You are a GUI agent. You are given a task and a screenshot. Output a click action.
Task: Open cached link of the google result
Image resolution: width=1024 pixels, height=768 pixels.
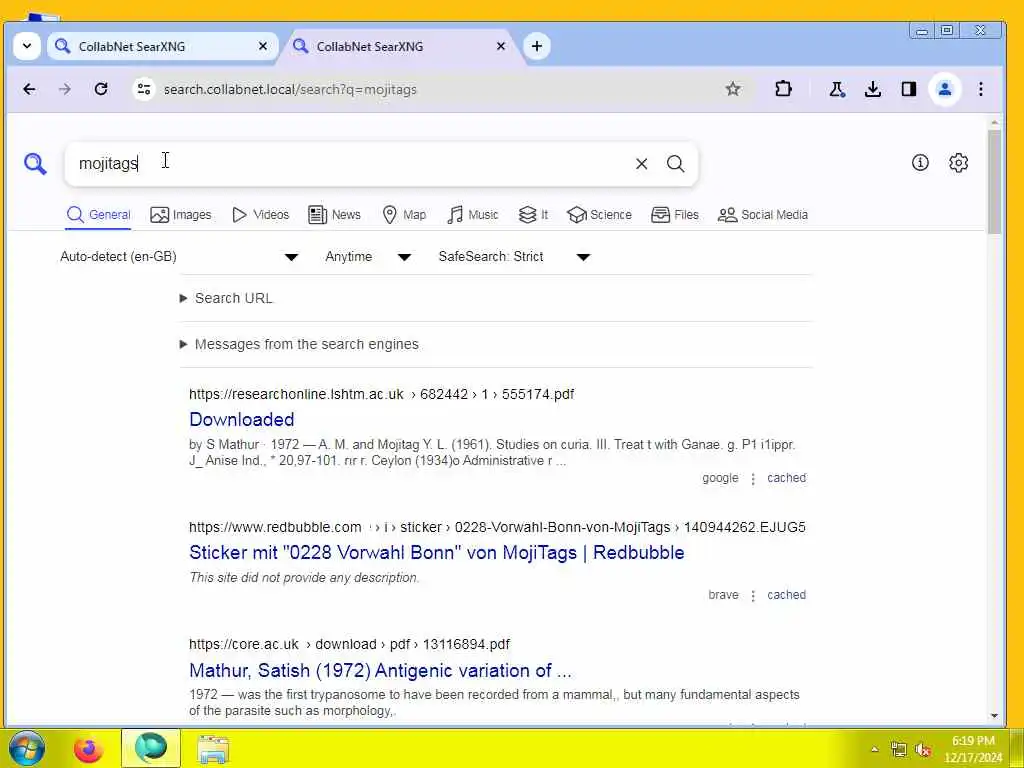(x=786, y=478)
